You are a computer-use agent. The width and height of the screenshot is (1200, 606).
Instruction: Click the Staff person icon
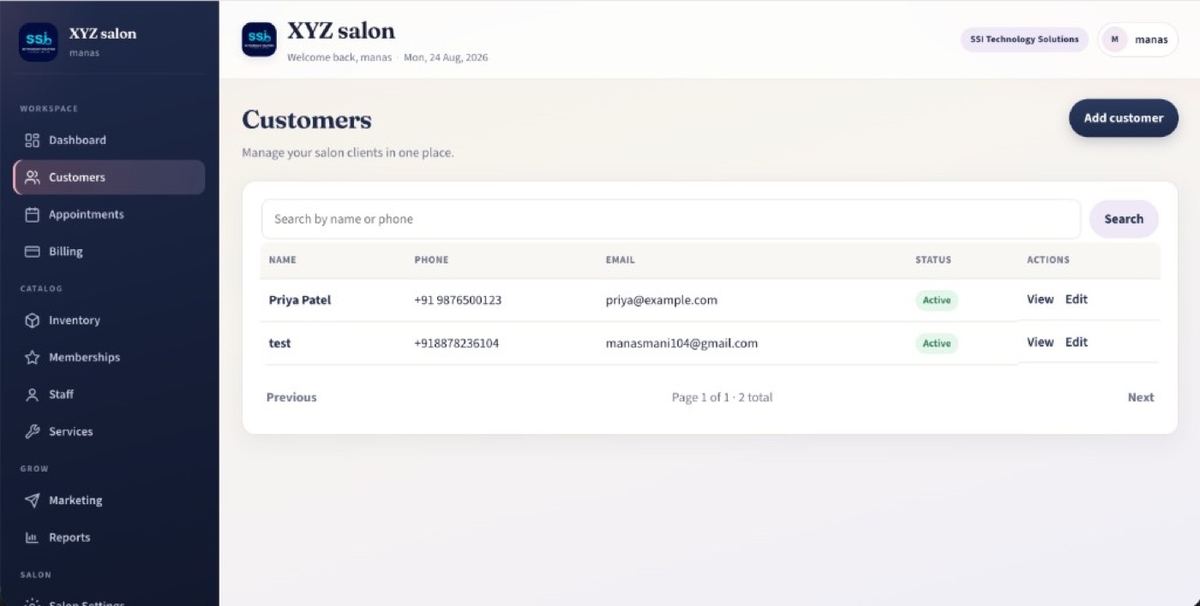pos(32,394)
